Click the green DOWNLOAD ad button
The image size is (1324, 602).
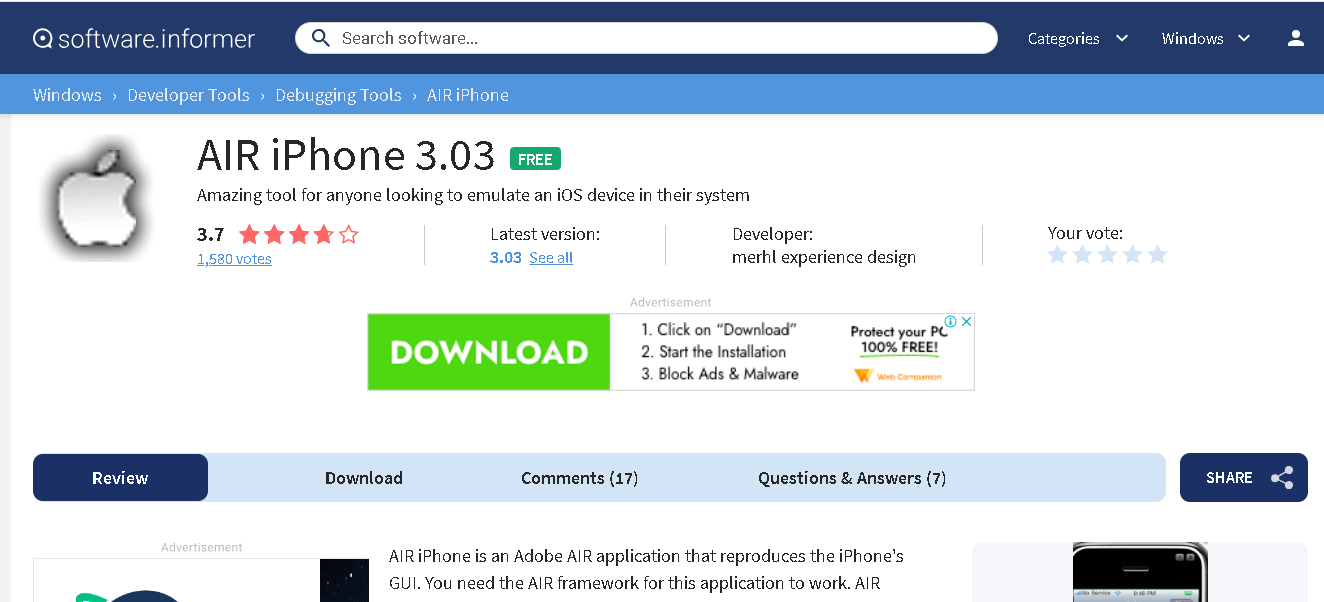489,352
